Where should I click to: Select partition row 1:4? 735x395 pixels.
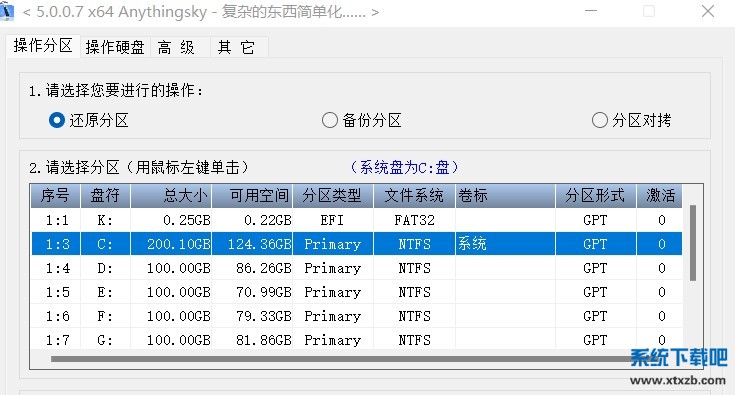[x=356, y=268]
